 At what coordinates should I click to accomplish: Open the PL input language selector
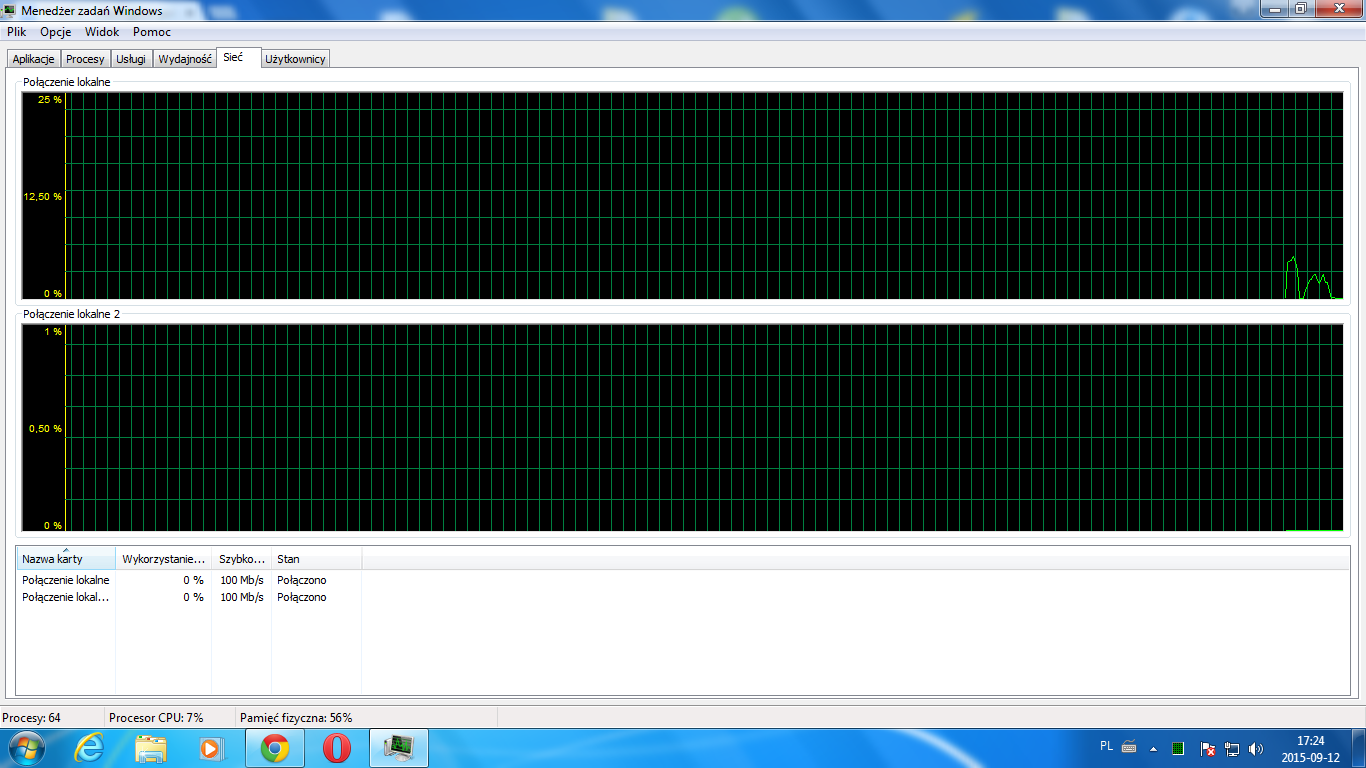pos(1106,746)
